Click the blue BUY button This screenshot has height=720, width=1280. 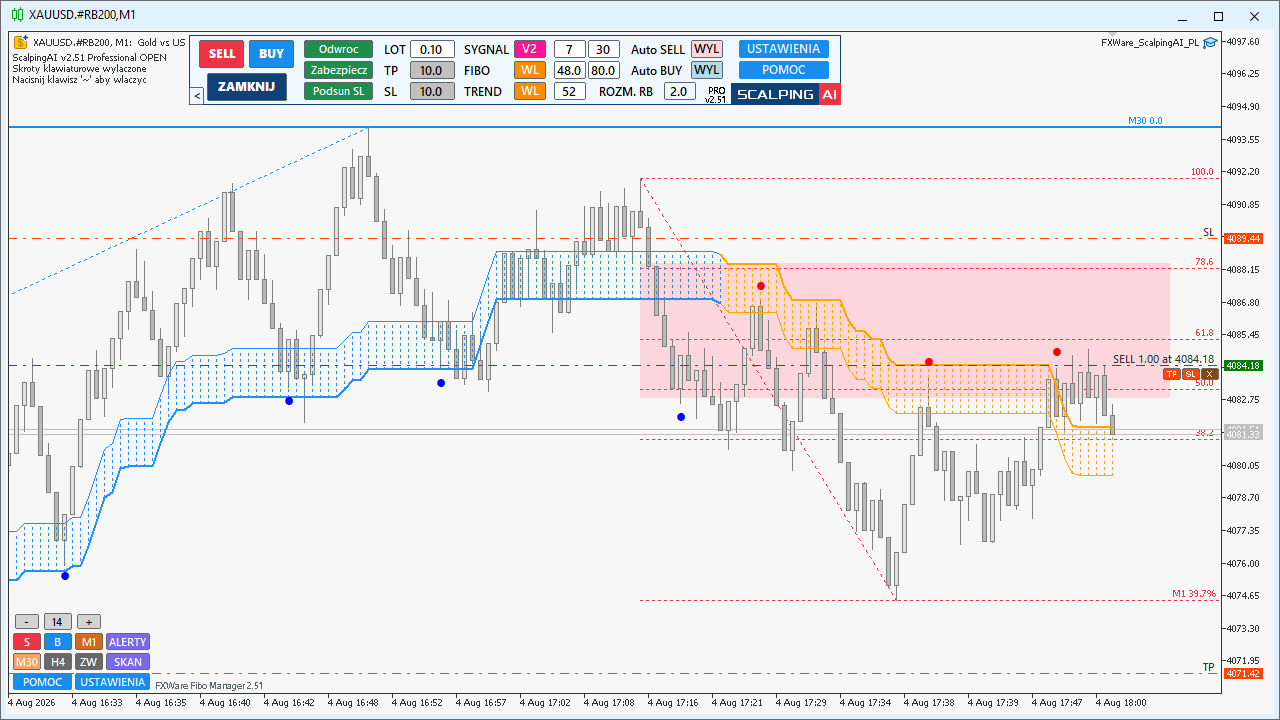tap(271, 54)
